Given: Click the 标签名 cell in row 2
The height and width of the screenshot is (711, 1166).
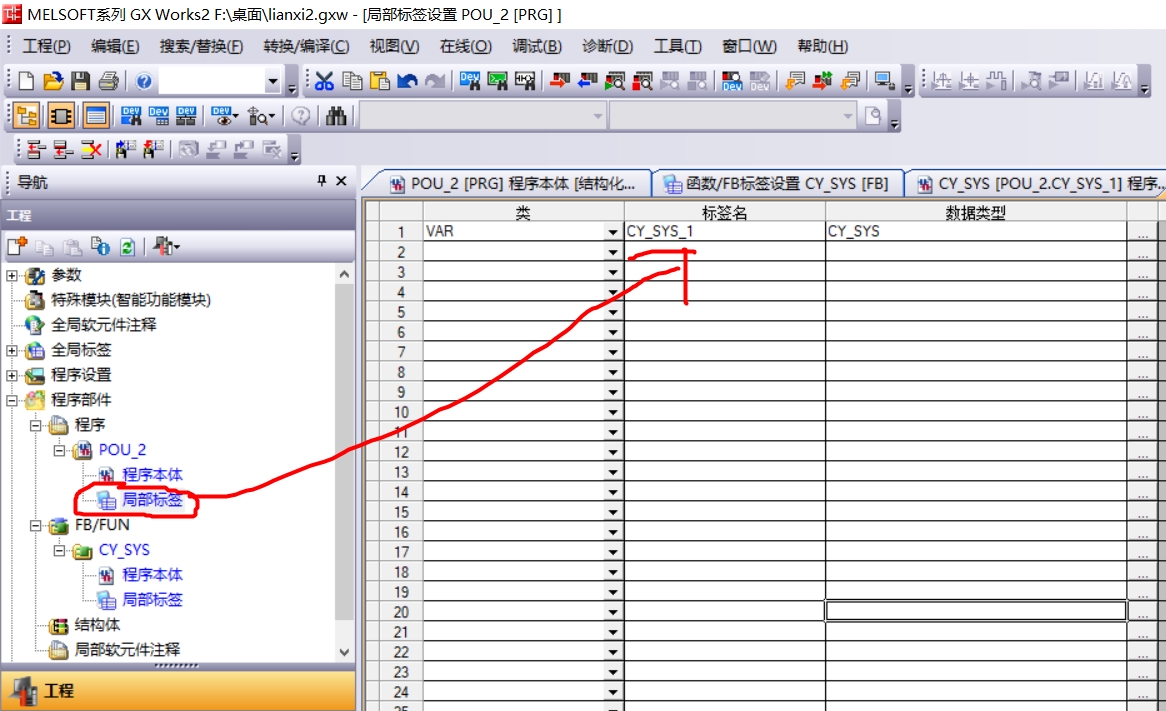Looking at the screenshot, I should click(x=724, y=252).
